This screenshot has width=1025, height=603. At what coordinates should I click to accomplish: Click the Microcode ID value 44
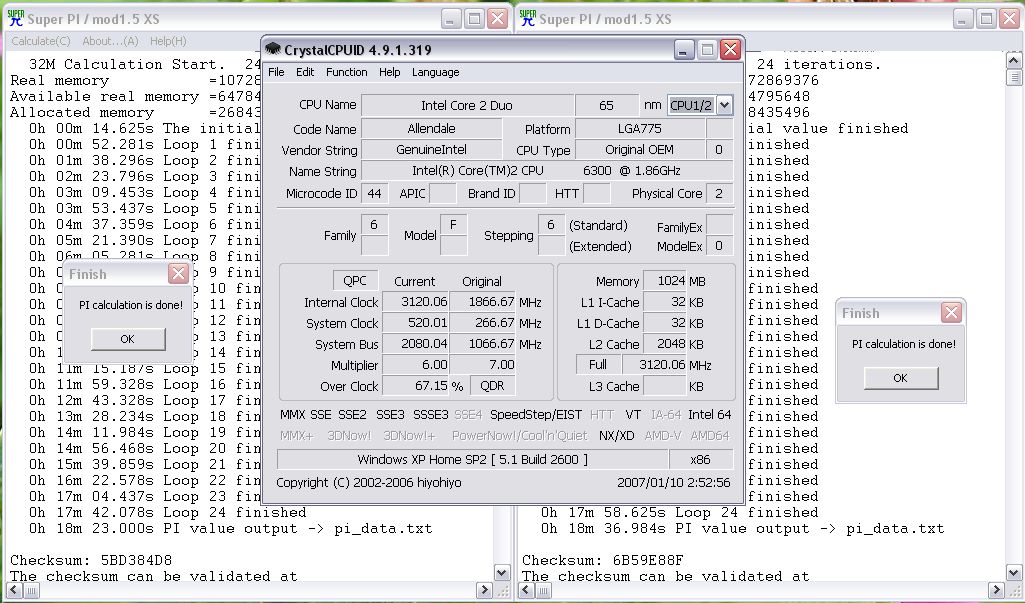click(x=375, y=193)
